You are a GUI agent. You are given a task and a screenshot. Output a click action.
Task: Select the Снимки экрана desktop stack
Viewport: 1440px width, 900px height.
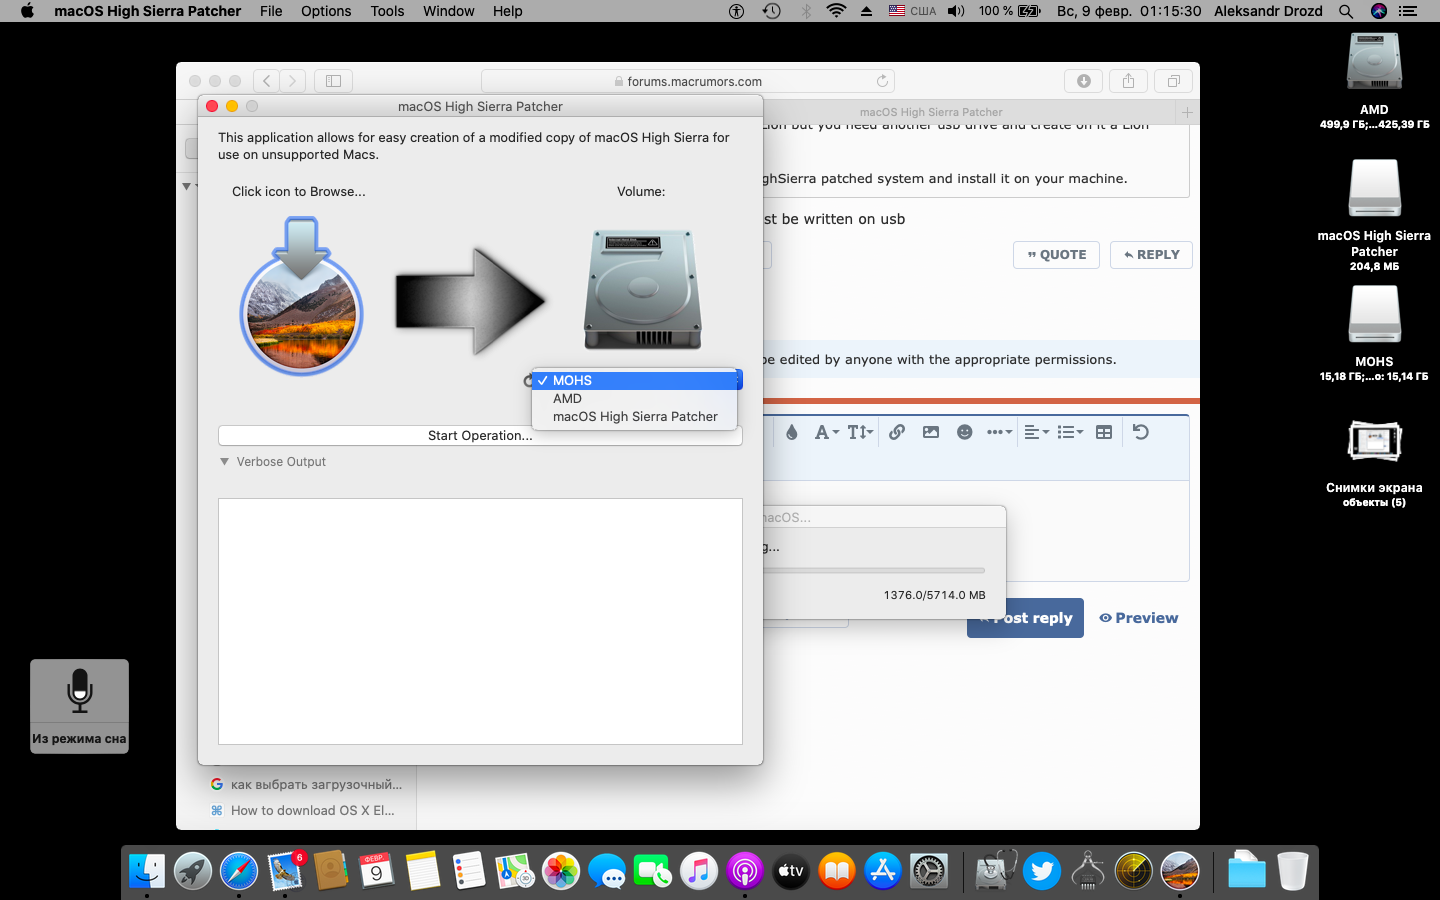pyautogui.click(x=1374, y=441)
